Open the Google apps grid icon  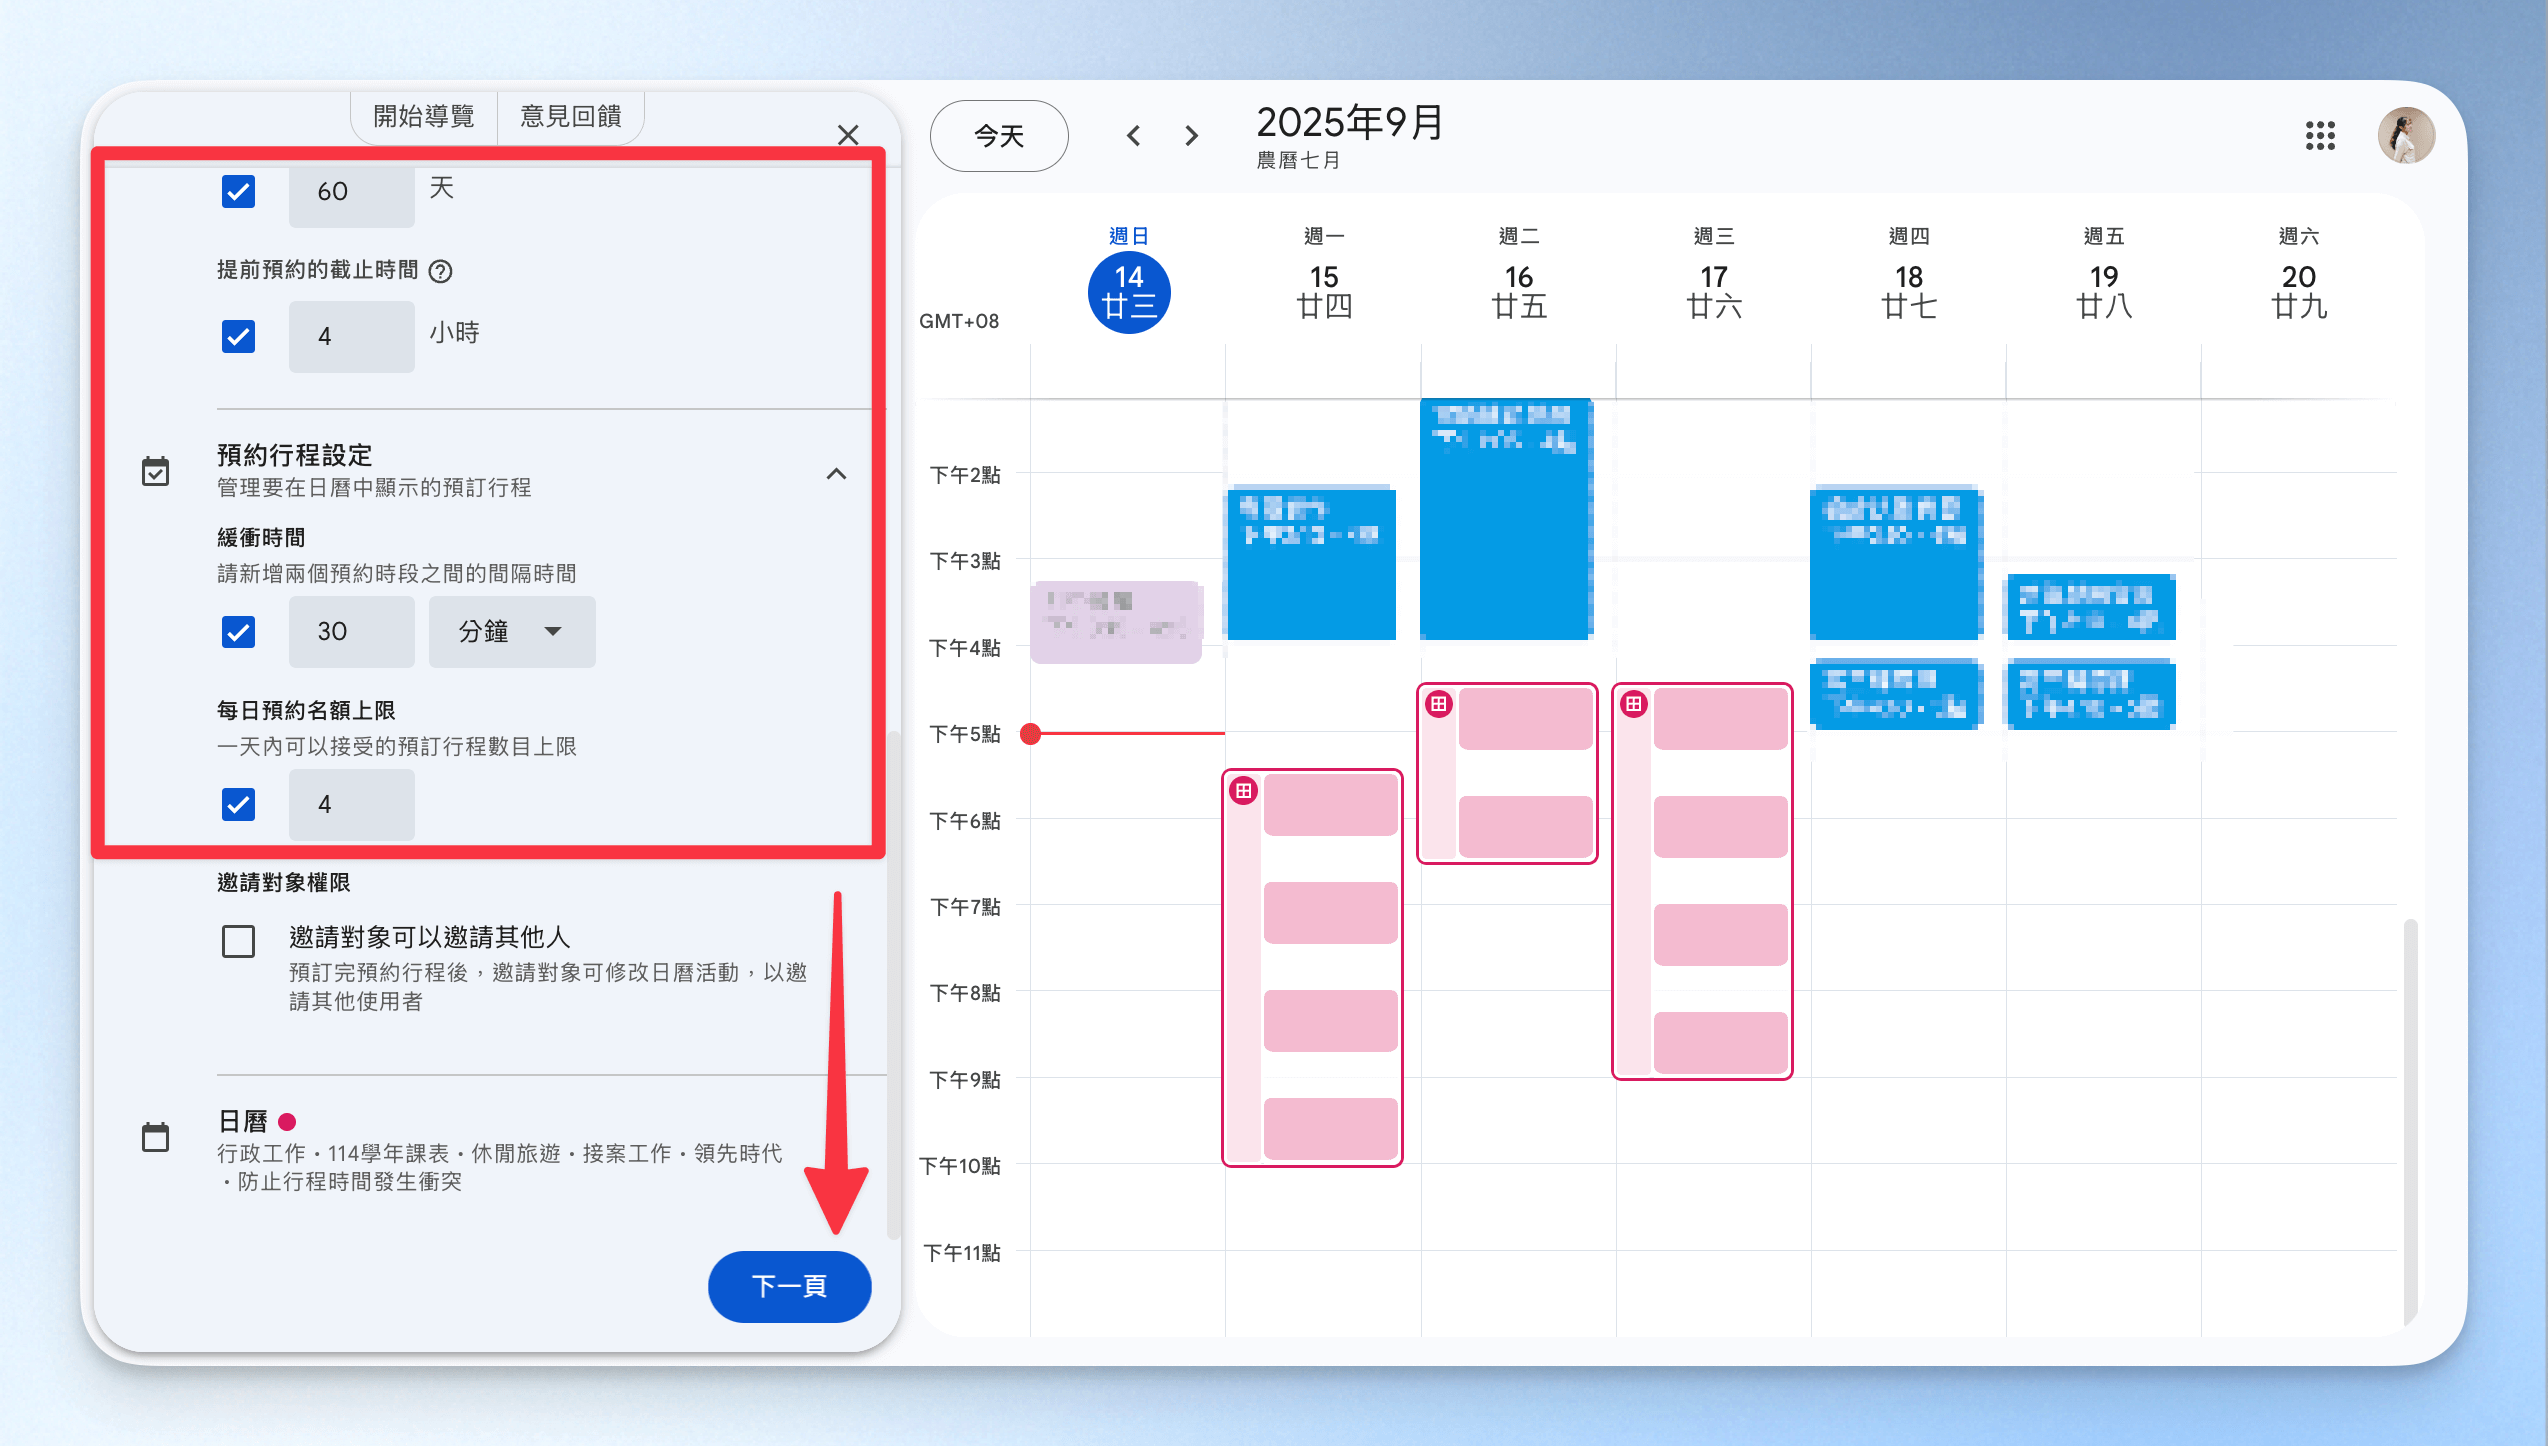2319,136
